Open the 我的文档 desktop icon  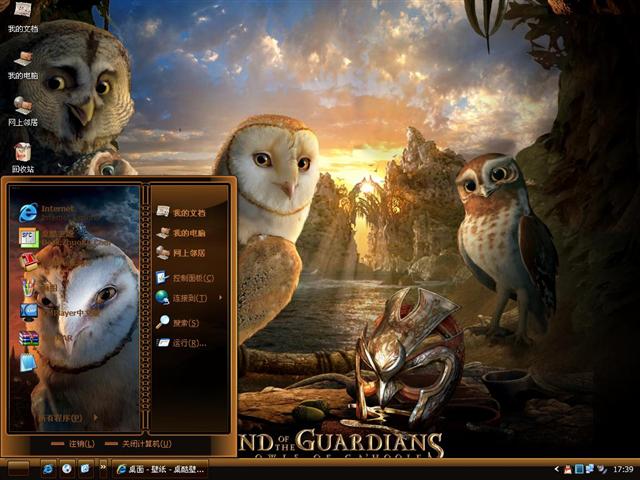pos(23,16)
